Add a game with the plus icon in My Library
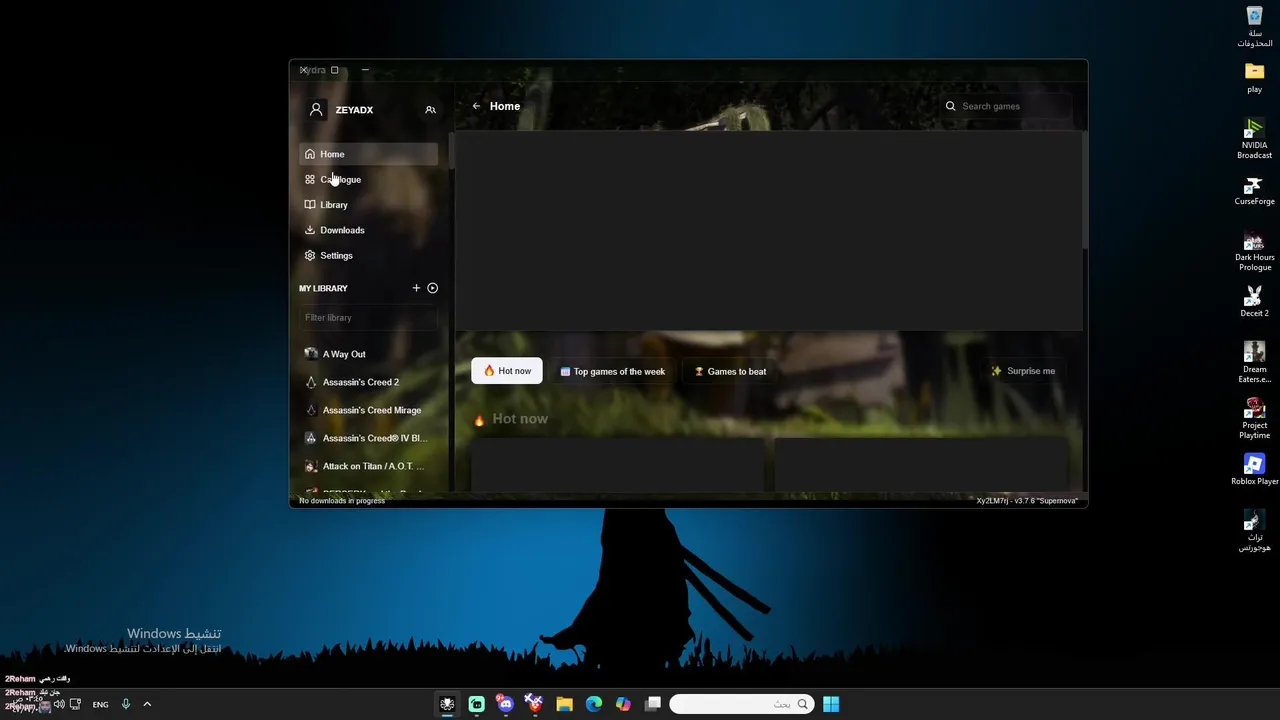The height and width of the screenshot is (720, 1280). coord(416,288)
